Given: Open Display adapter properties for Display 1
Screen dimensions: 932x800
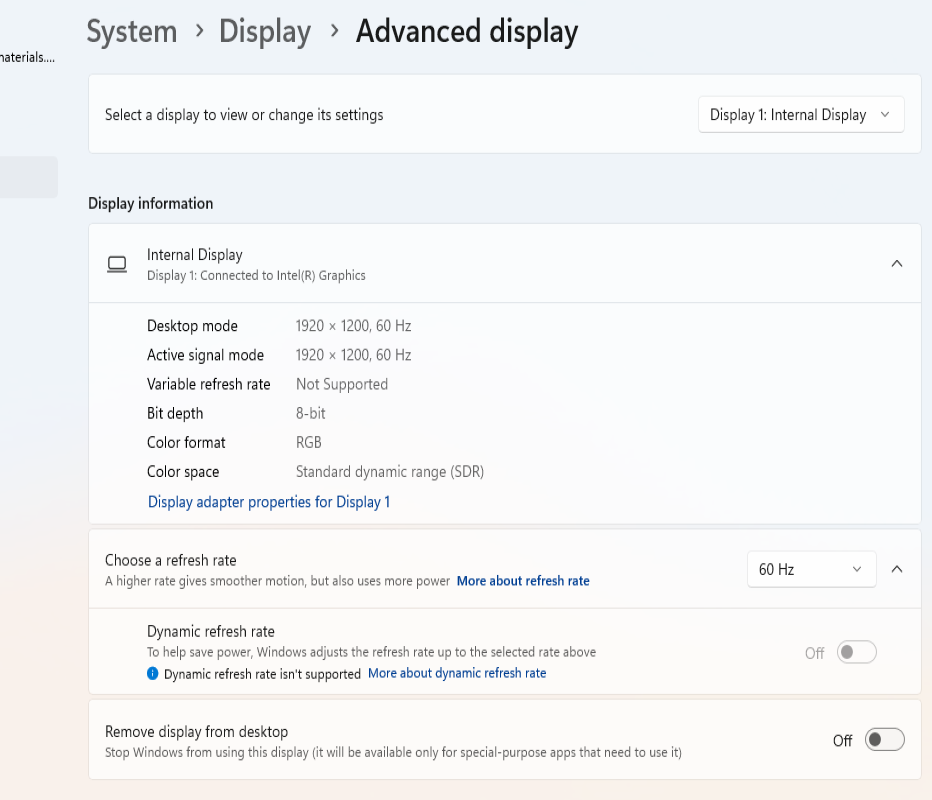Looking at the screenshot, I should click(269, 502).
